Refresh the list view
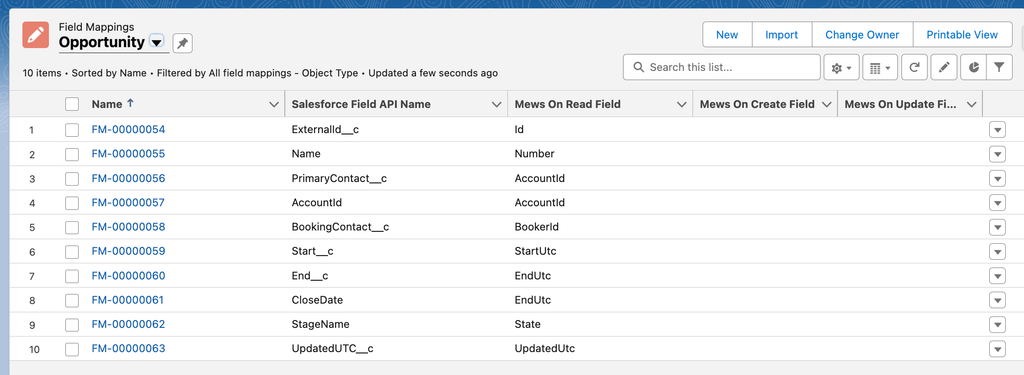The width and height of the screenshot is (1024, 375). pyautogui.click(x=914, y=67)
